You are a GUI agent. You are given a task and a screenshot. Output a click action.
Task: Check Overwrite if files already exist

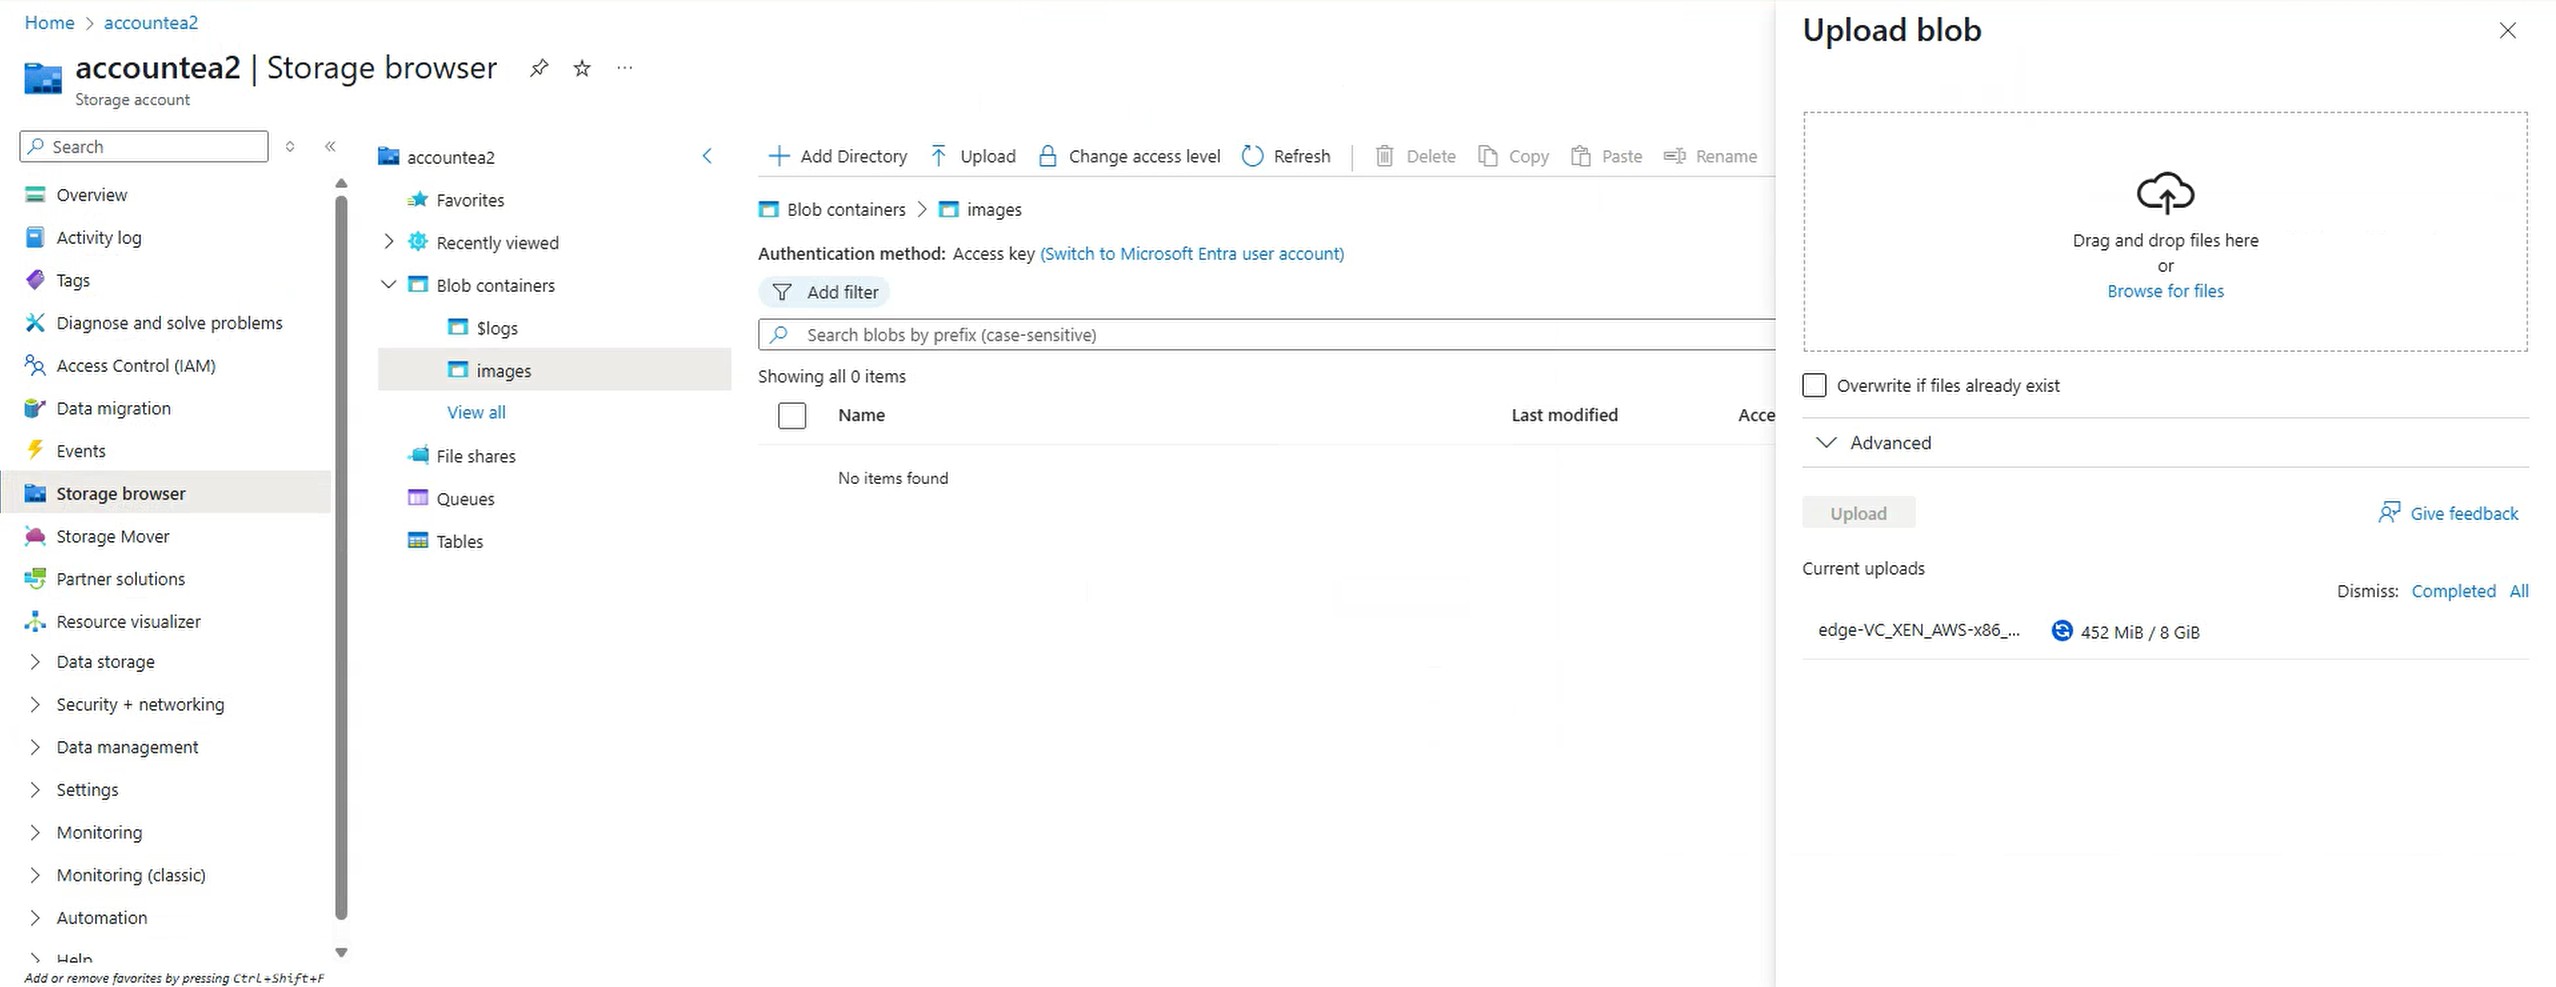pyautogui.click(x=1814, y=386)
